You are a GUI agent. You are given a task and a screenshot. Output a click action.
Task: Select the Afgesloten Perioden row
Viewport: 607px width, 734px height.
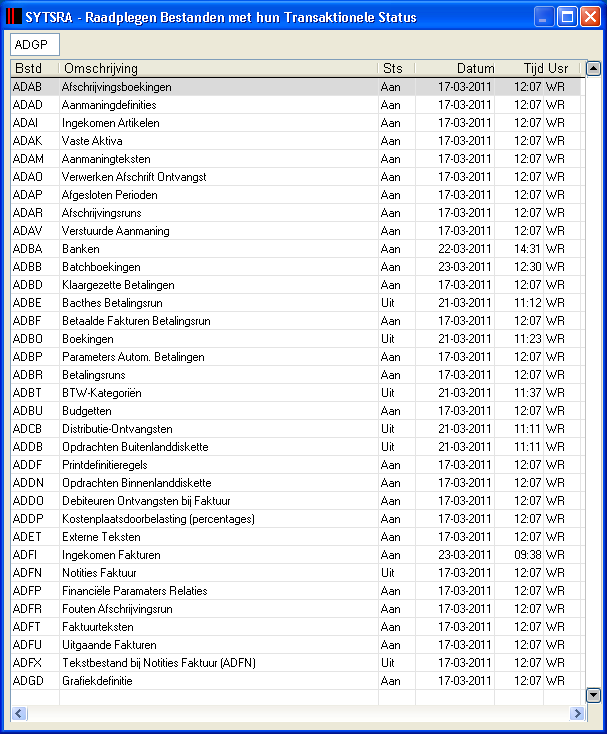(x=296, y=195)
